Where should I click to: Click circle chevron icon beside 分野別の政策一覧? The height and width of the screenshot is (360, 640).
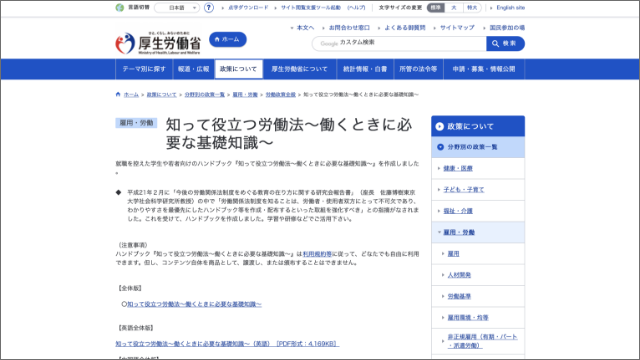point(440,147)
